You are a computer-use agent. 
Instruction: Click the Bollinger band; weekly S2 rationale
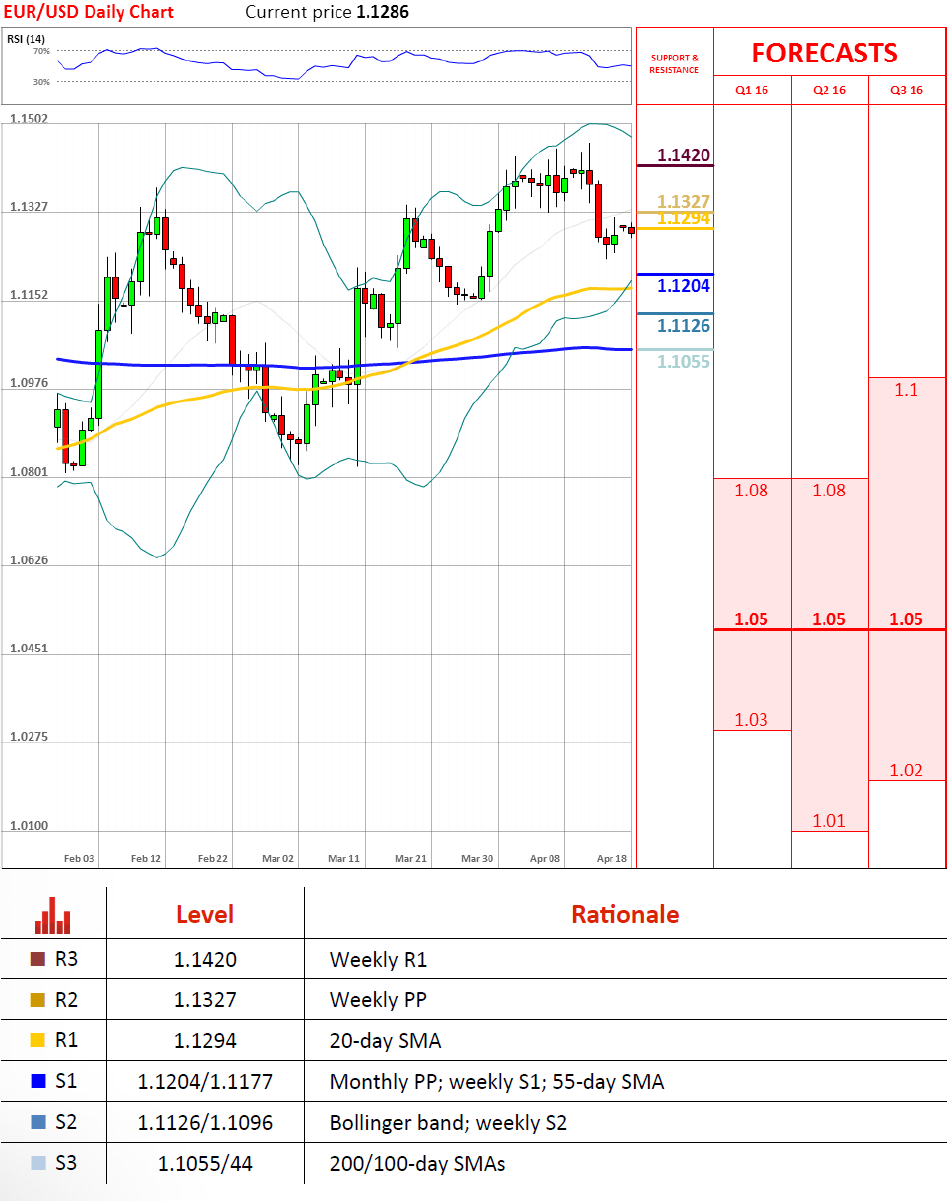tap(448, 1123)
